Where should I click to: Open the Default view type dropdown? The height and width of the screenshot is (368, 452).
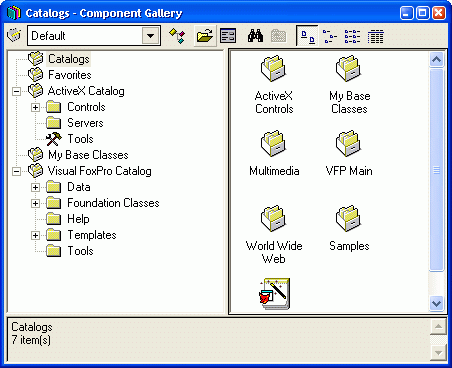(x=151, y=35)
